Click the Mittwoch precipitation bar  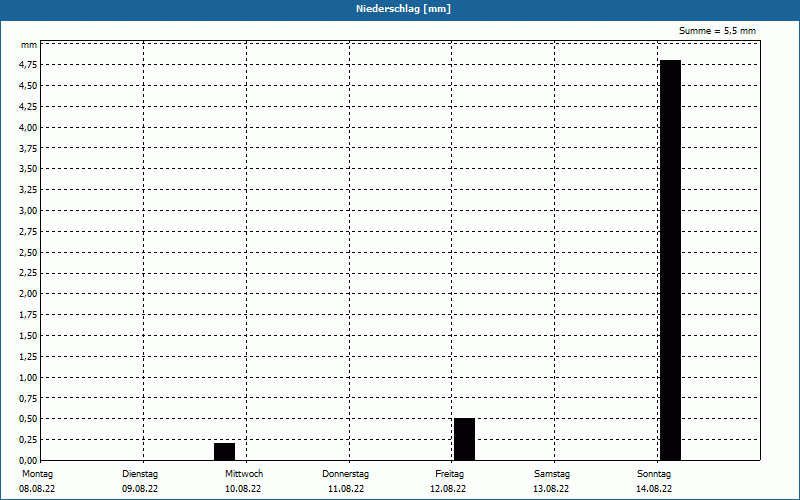pos(224,452)
